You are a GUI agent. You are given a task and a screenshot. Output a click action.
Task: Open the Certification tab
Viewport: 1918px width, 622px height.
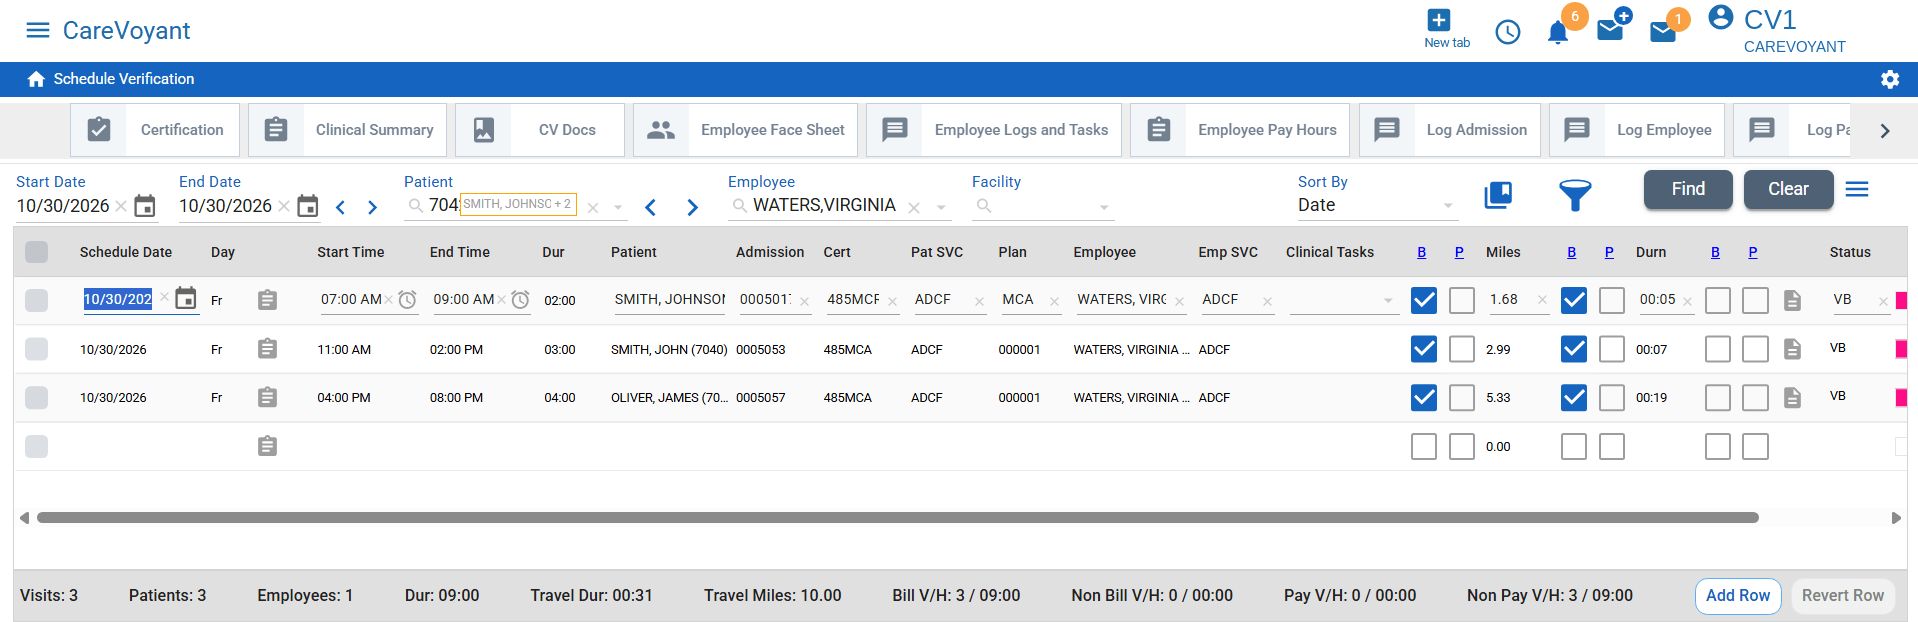pos(155,130)
